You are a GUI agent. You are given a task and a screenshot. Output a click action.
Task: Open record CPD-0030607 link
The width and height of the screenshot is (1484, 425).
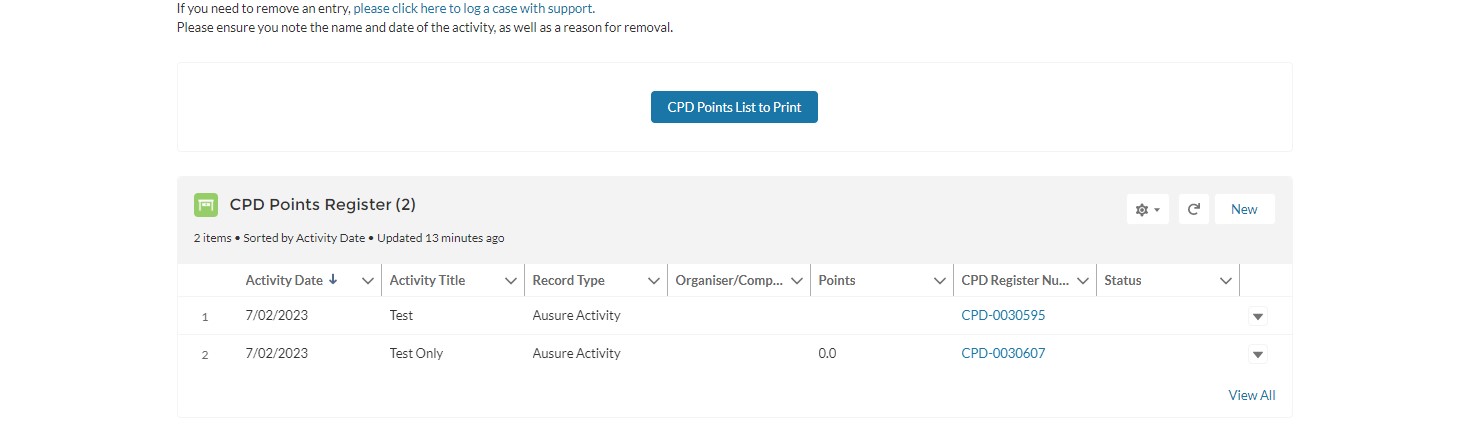coord(1003,353)
